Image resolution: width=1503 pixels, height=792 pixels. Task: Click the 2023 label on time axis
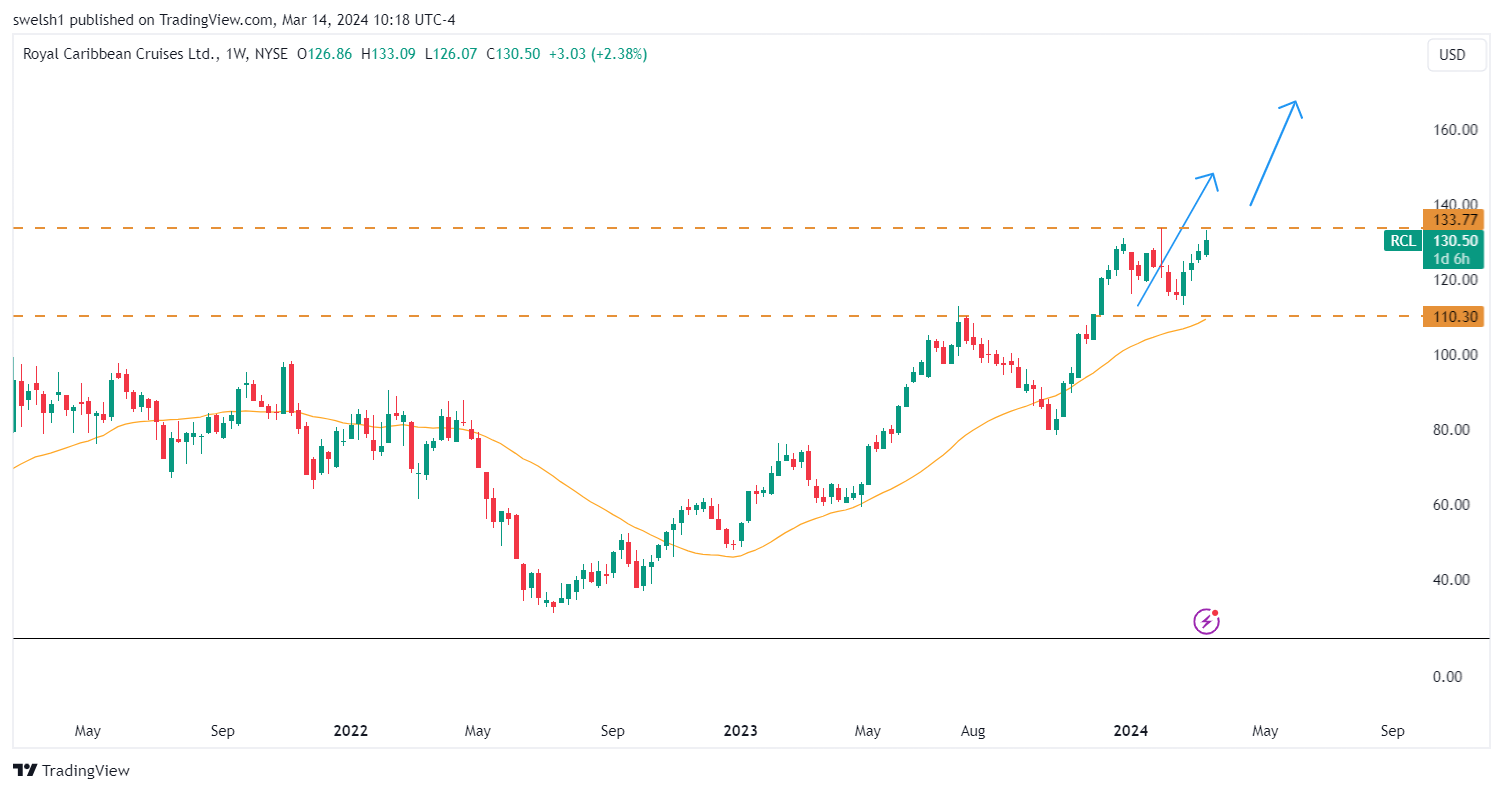tap(740, 731)
